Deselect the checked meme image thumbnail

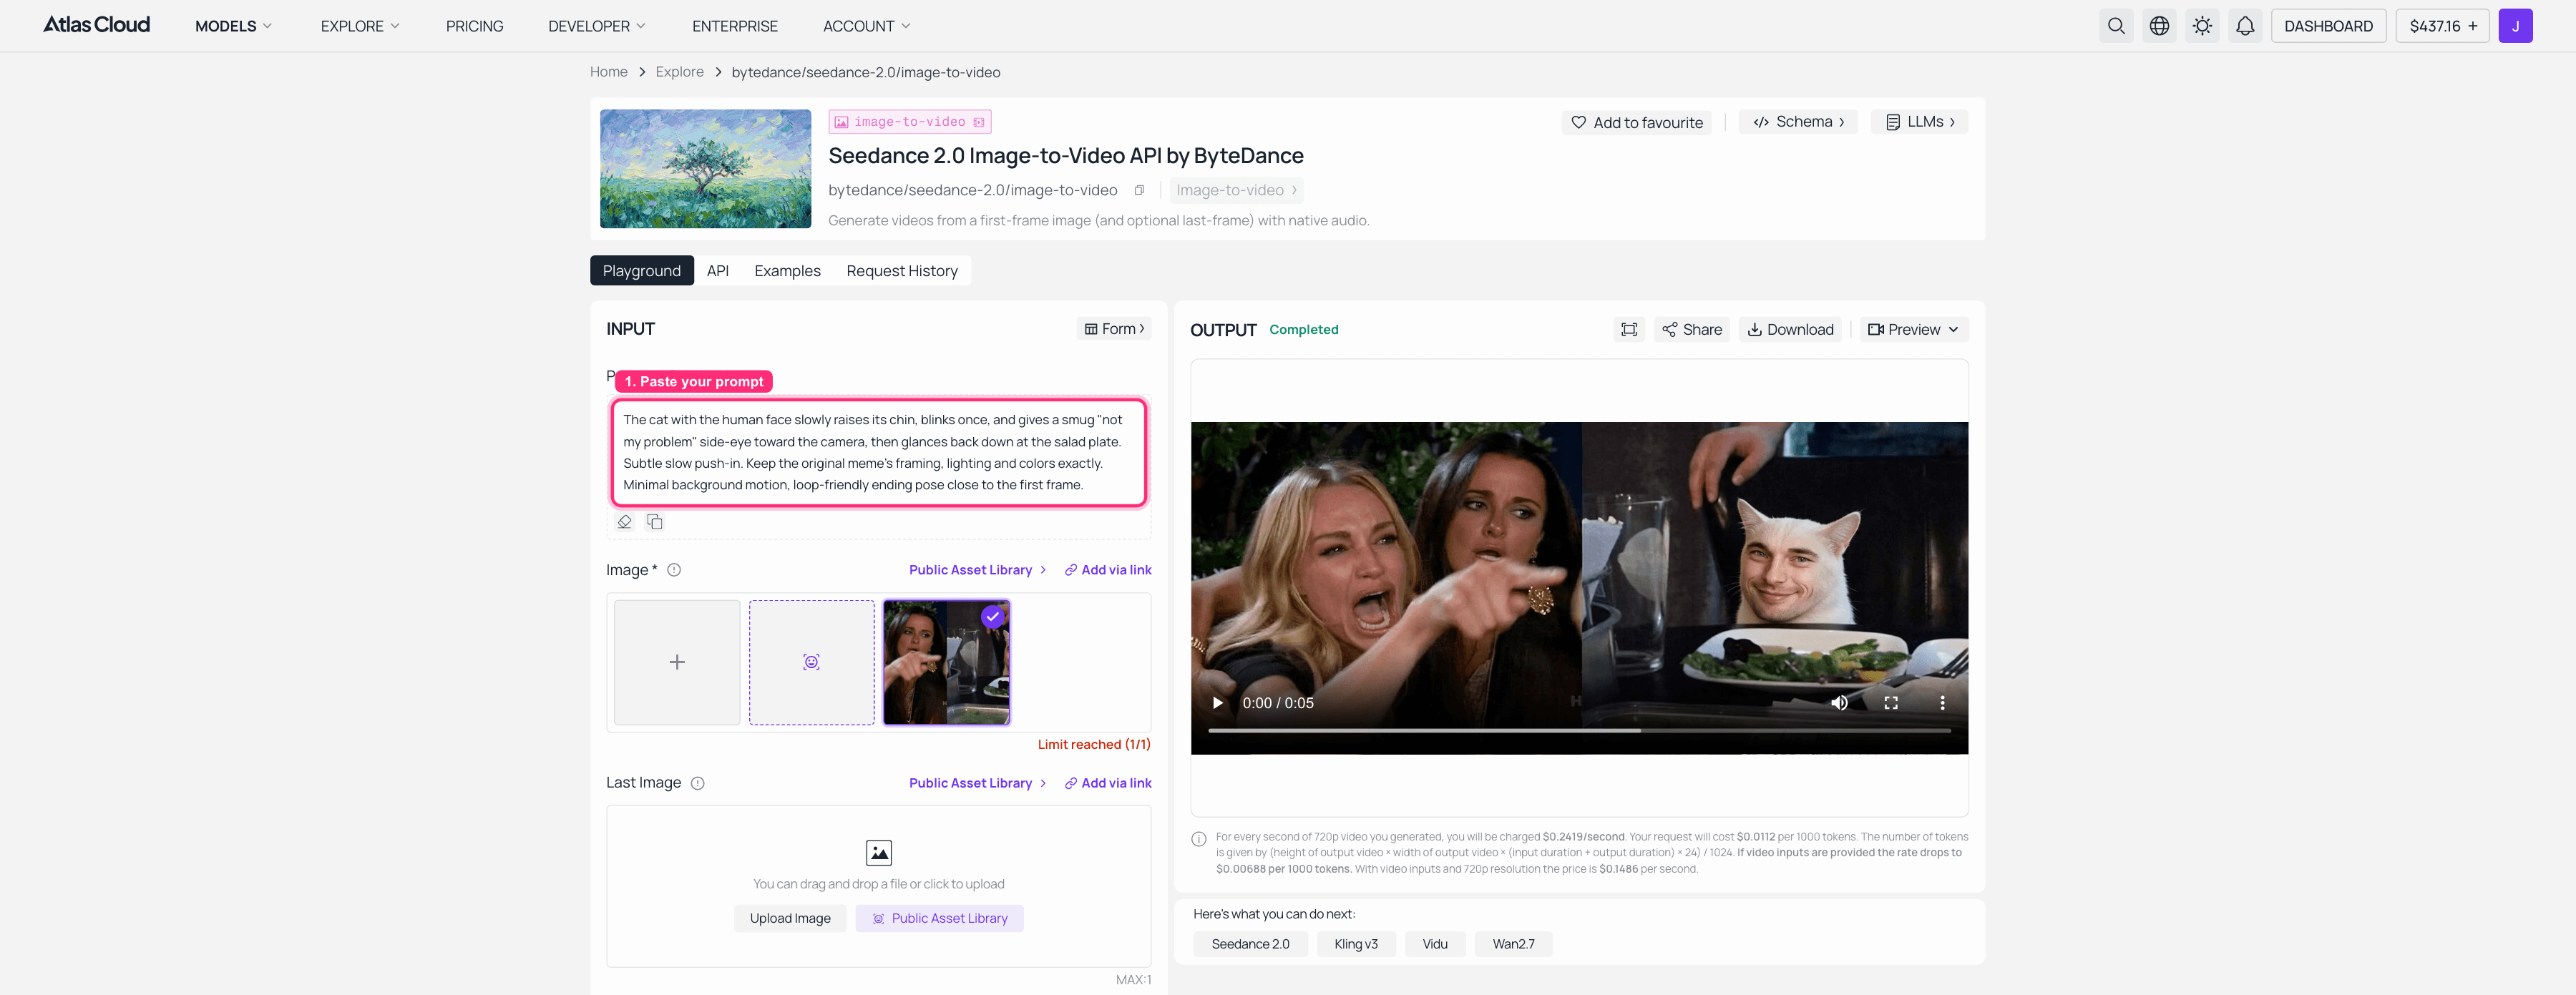point(946,662)
